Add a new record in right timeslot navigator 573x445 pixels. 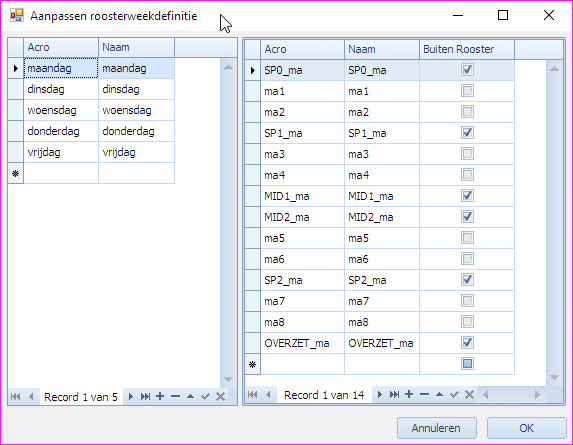[409, 394]
